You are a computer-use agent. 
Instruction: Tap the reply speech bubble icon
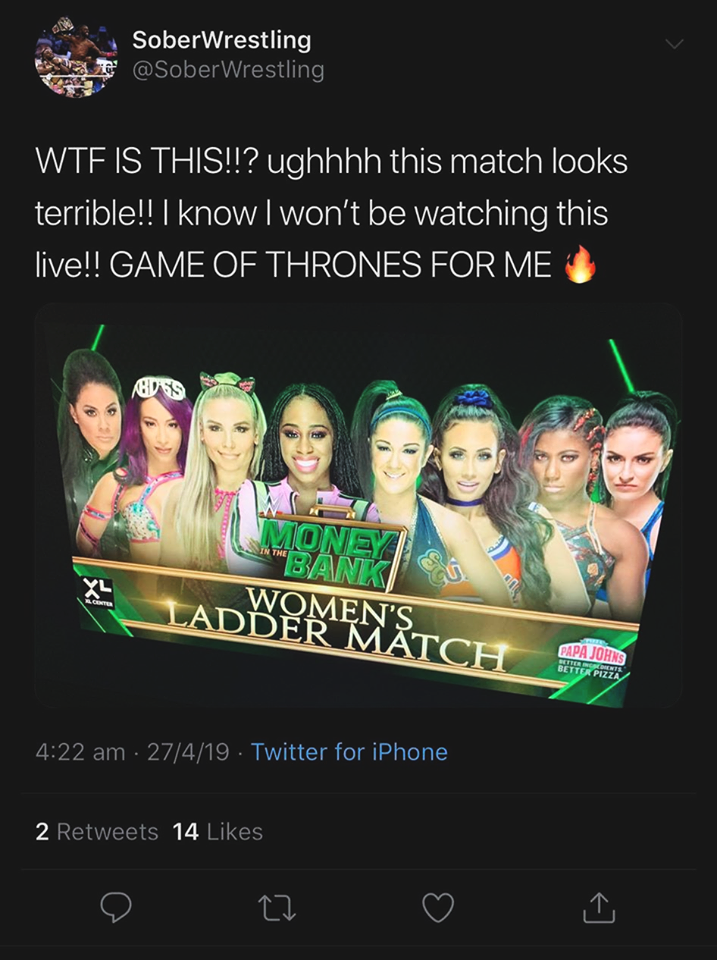click(116, 907)
